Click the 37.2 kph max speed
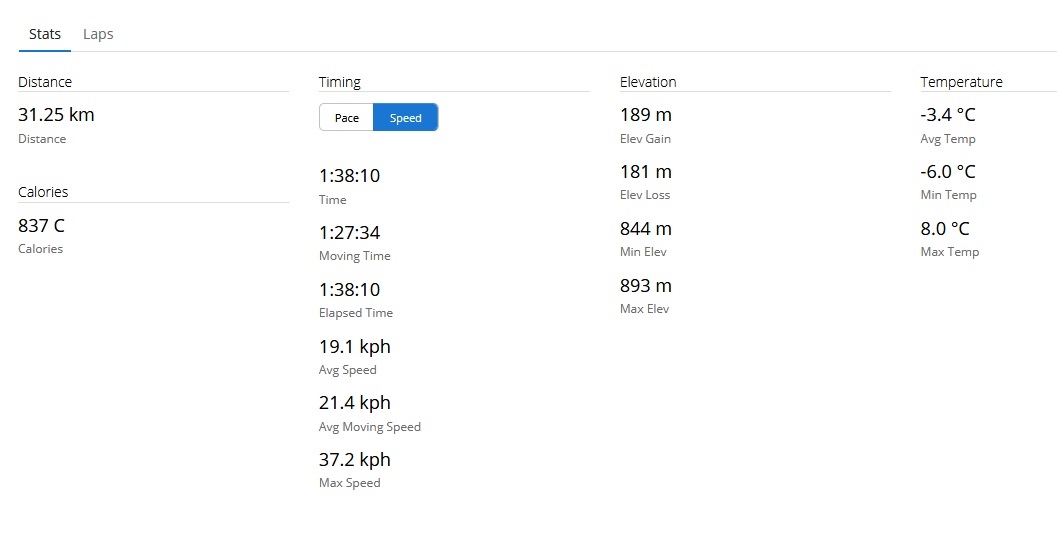The width and height of the screenshot is (1057, 537). pyautogui.click(x=354, y=460)
